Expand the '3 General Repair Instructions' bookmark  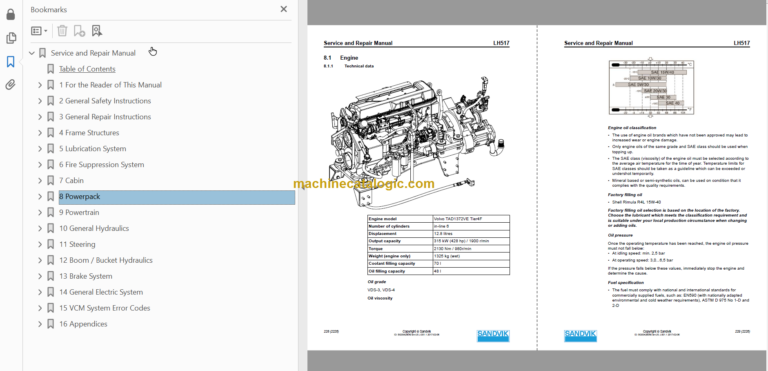tap(40, 117)
